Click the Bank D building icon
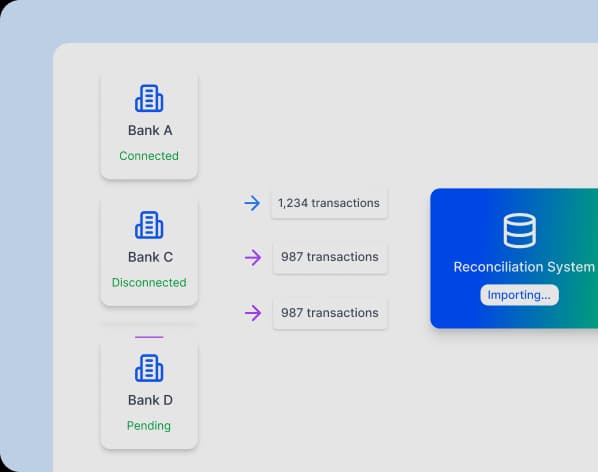The image size is (598, 472). [x=149, y=368]
